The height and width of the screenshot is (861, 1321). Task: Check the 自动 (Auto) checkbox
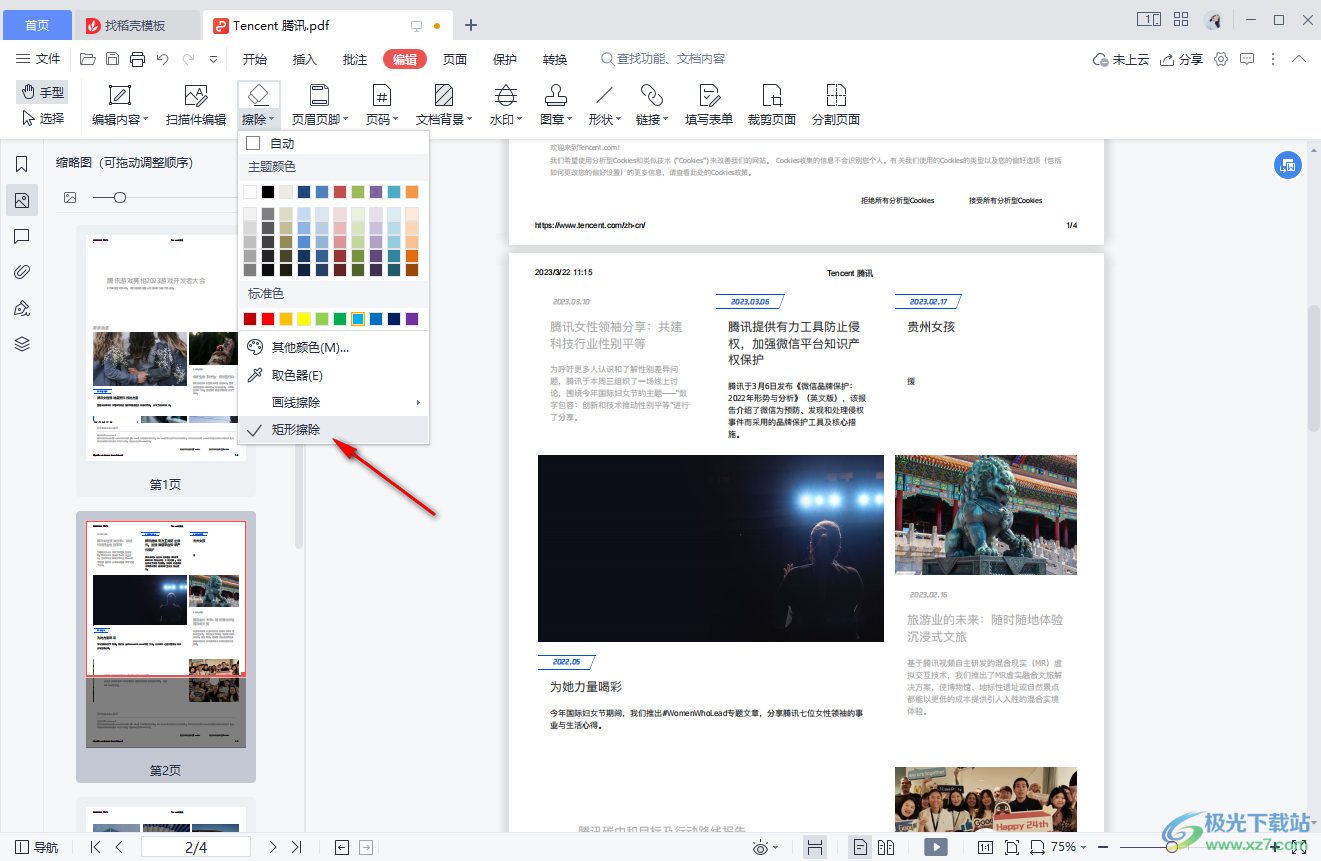point(253,144)
